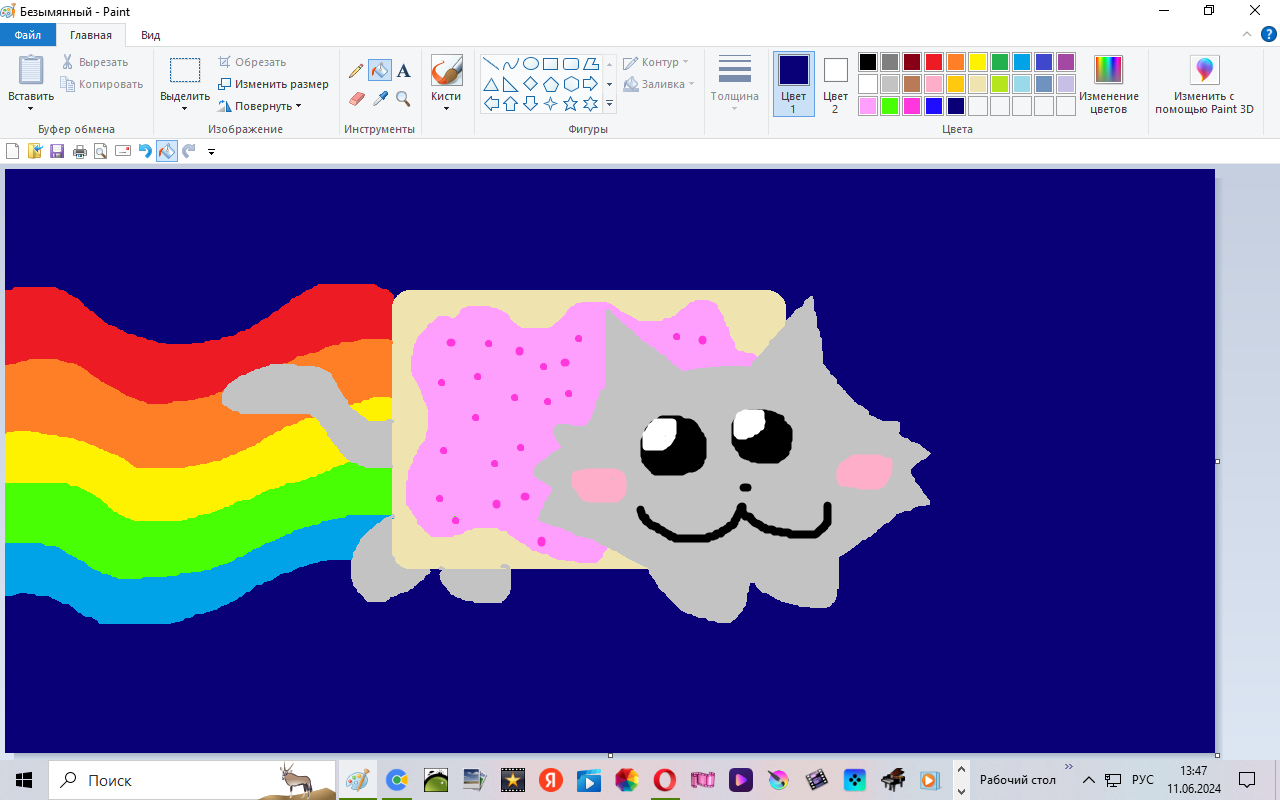Choose the Pentagon shape
The width and height of the screenshot is (1280, 800).
(550, 84)
